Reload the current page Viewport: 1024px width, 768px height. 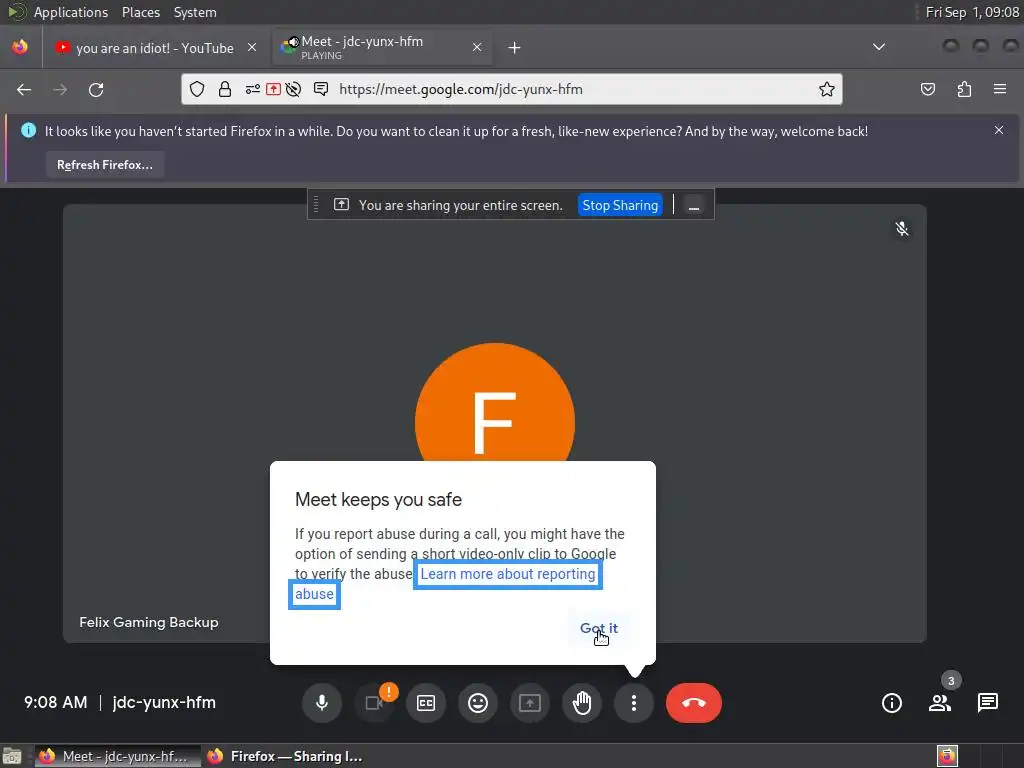tap(96, 89)
